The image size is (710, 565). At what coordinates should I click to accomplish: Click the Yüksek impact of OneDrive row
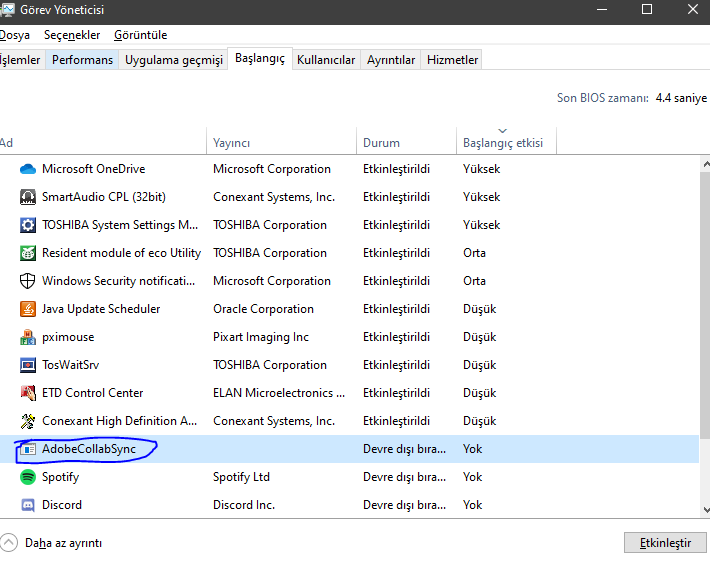coord(481,169)
